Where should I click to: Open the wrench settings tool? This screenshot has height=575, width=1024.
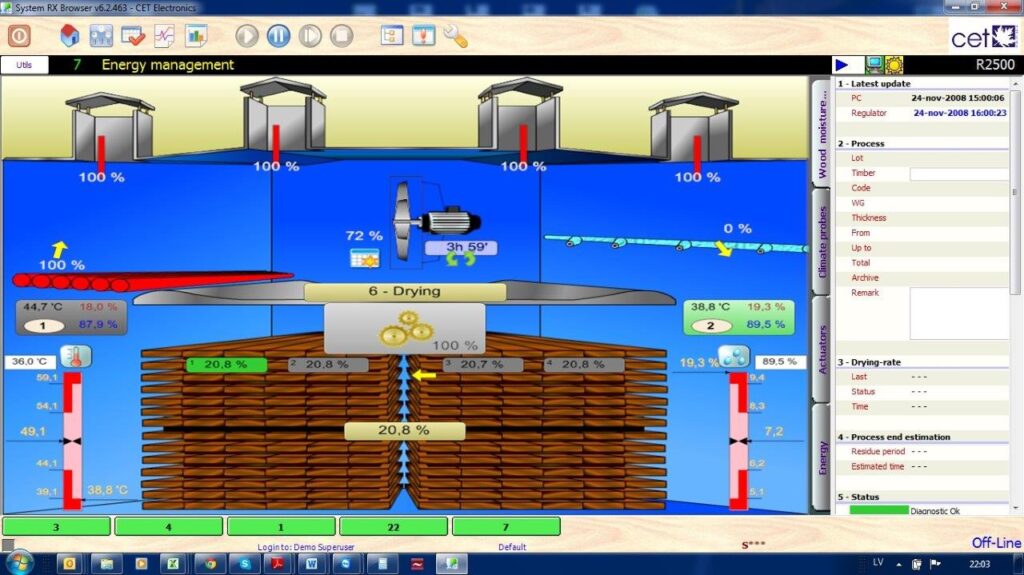coord(455,35)
